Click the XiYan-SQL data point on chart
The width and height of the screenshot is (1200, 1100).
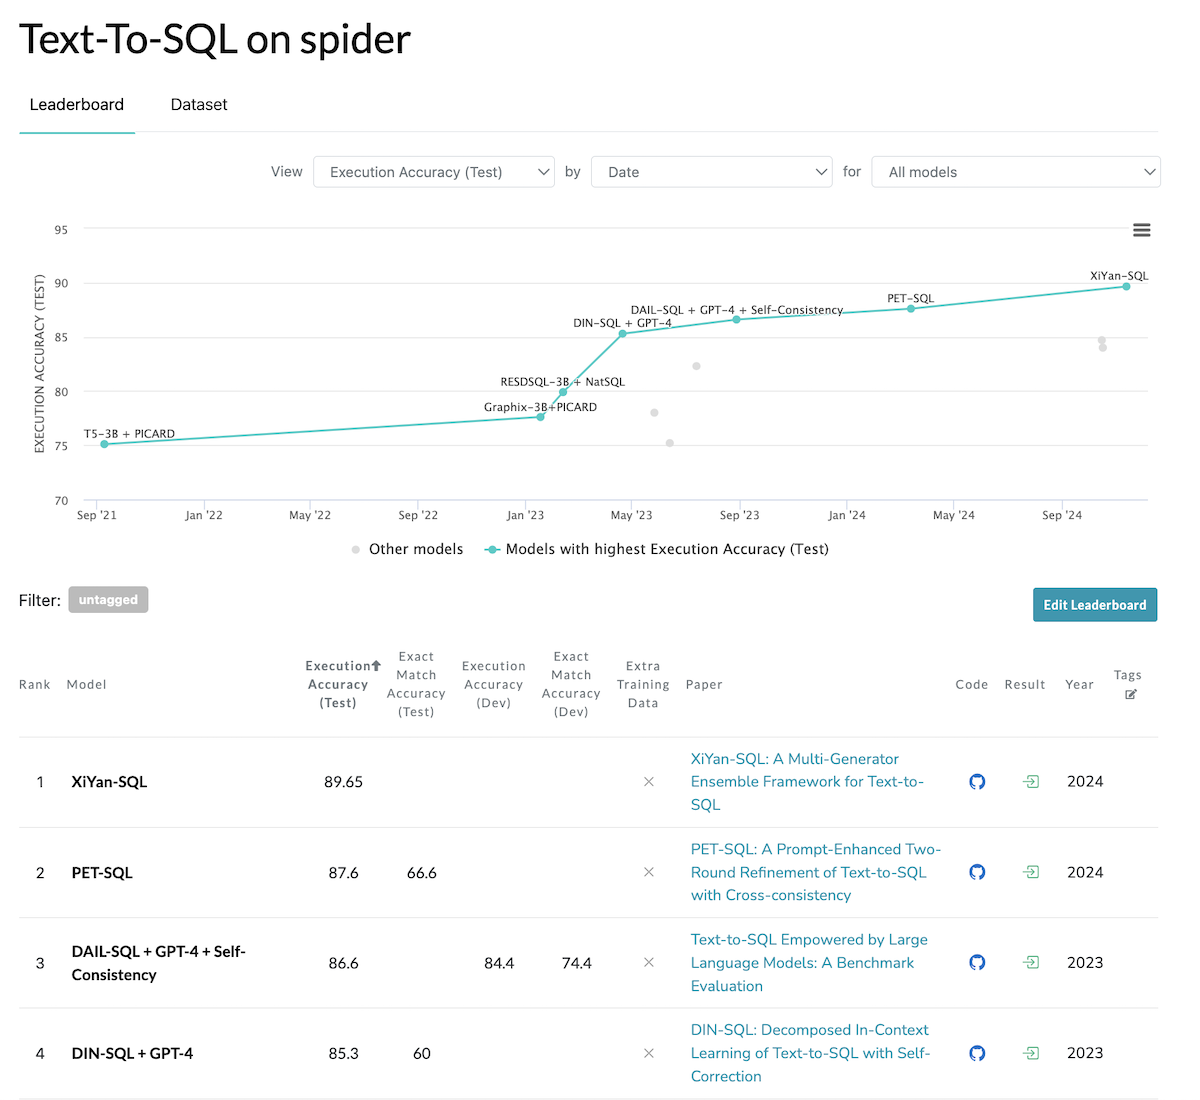point(1126,287)
